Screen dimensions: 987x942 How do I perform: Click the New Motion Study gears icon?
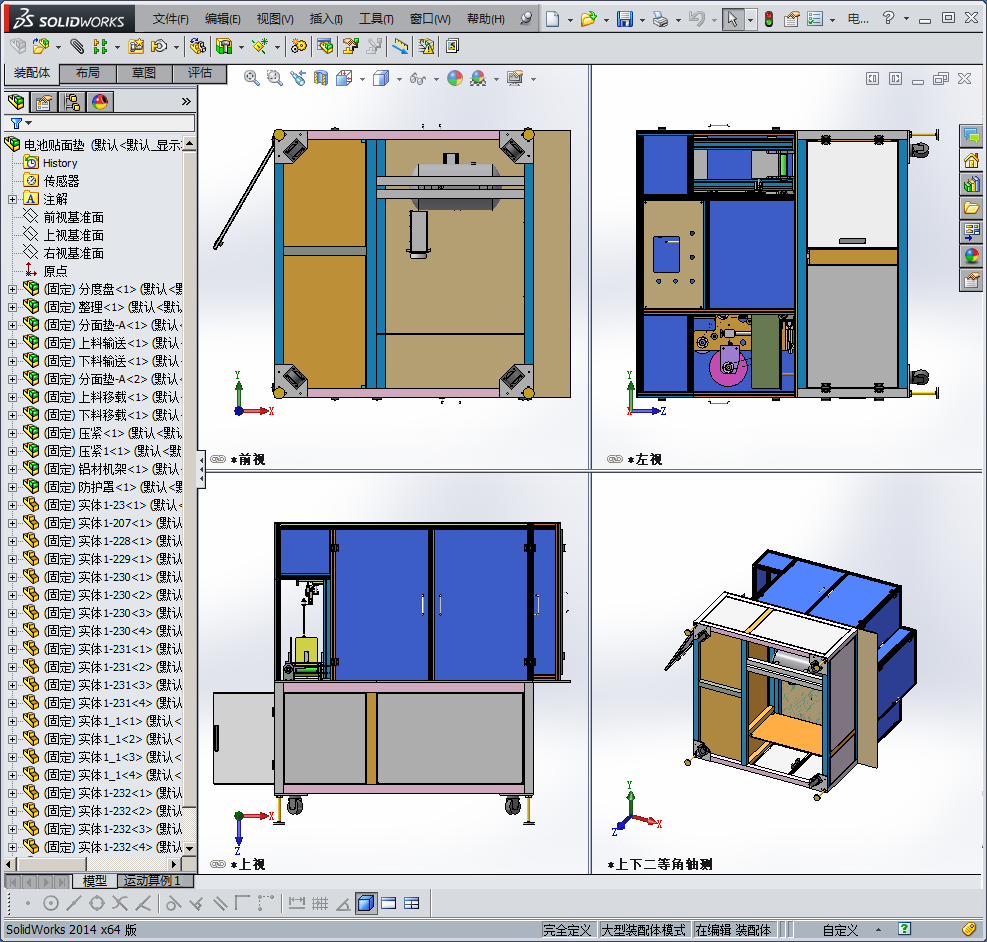298,46
